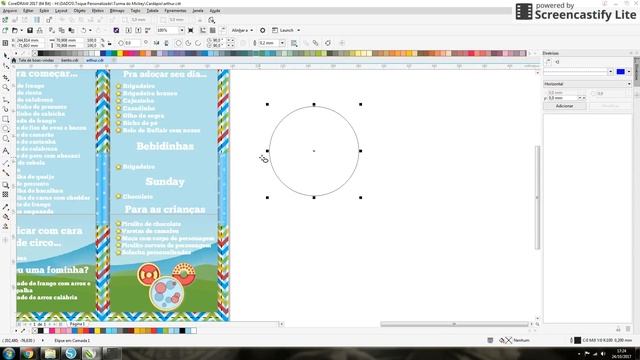640x360 pixels.
Task: Click the Open folder icon
Action: [x=15, y=30]
